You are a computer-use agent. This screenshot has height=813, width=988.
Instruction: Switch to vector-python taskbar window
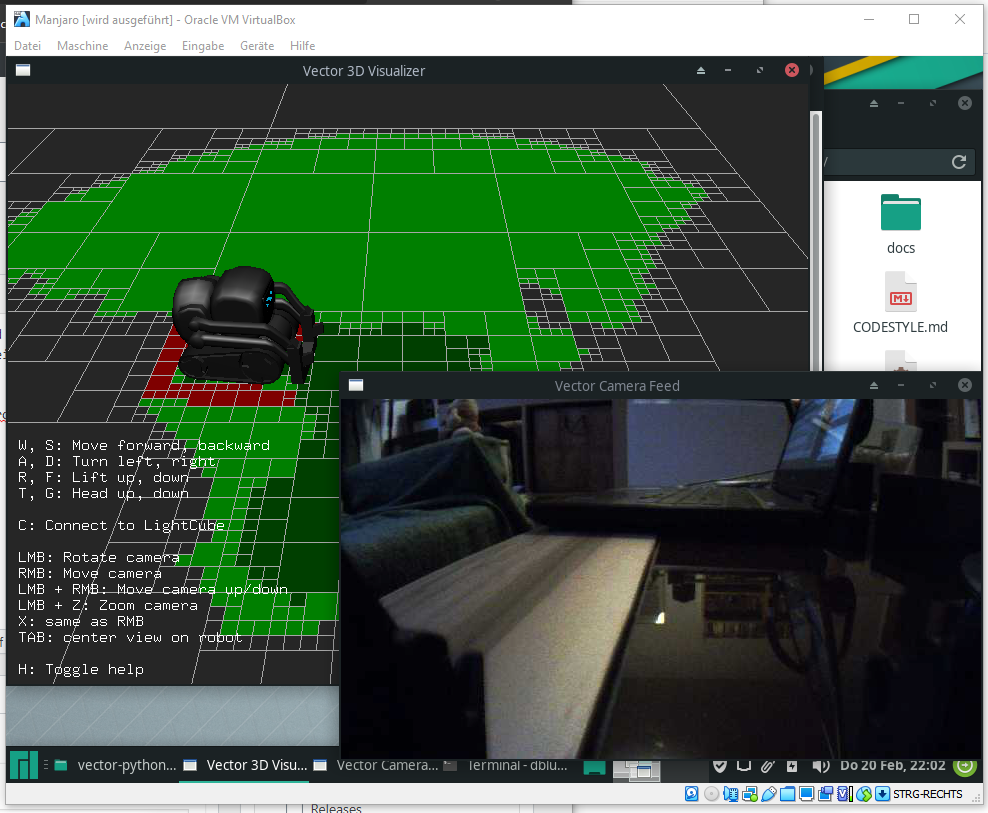click(x=115, y=765)
